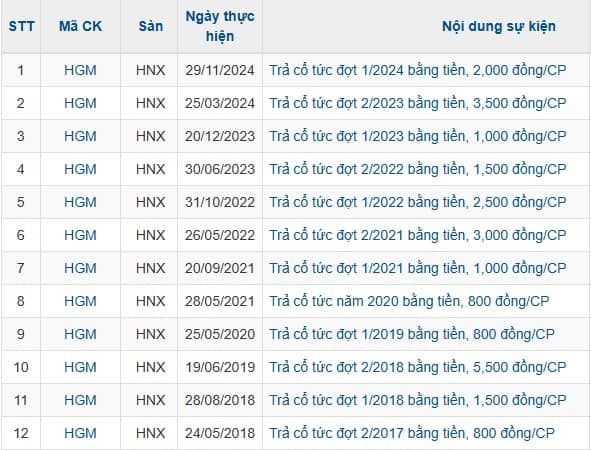Click the 'Nội dung sự kiện' column header

tap(499, 26)
